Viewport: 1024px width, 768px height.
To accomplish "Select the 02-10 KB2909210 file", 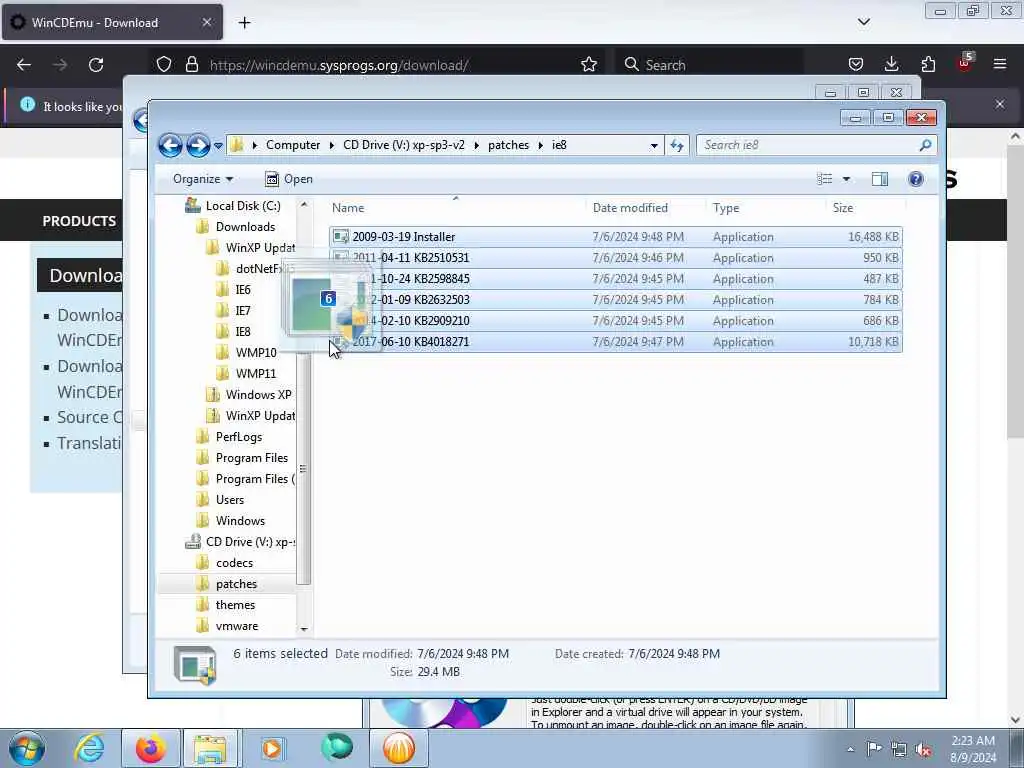I will coord(616,321).
